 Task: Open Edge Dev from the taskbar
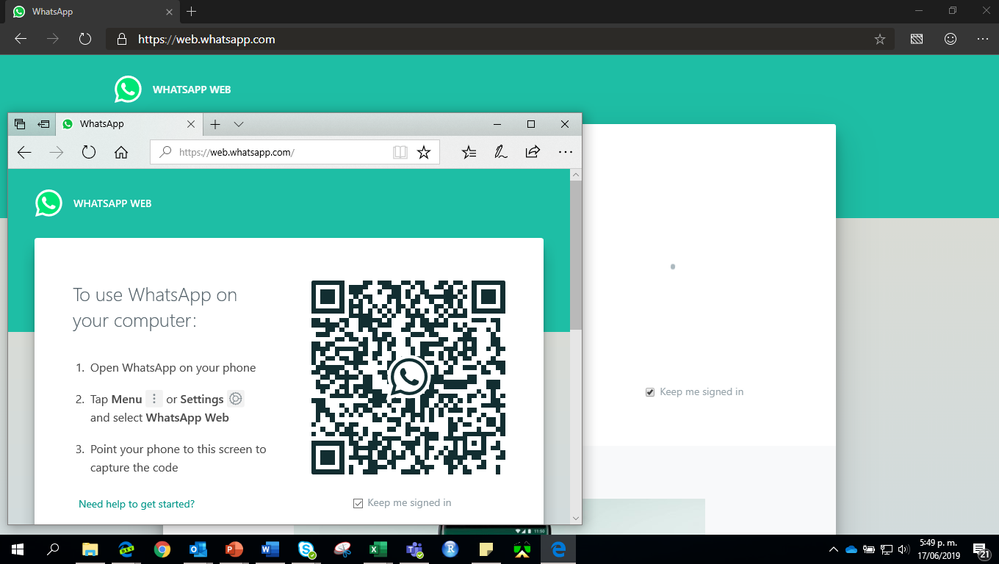point(126,549)
